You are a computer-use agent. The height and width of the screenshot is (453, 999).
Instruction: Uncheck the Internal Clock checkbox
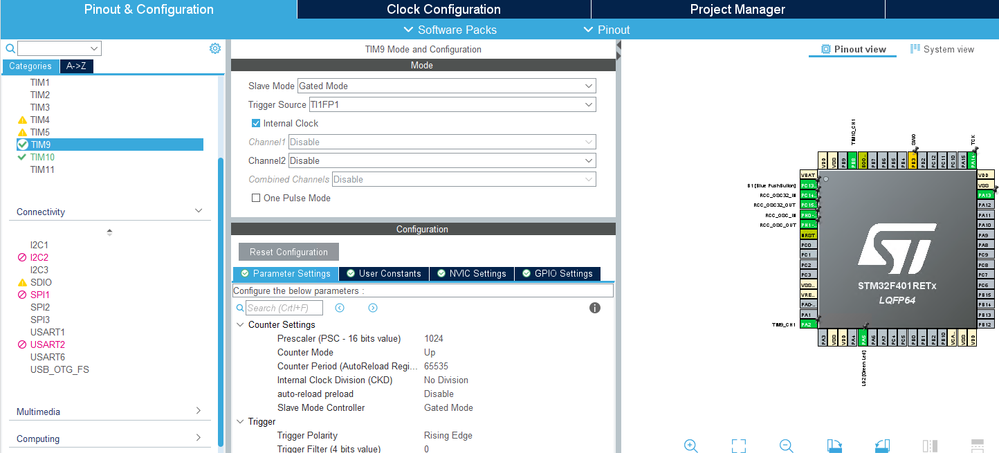(x=256, y=123)
